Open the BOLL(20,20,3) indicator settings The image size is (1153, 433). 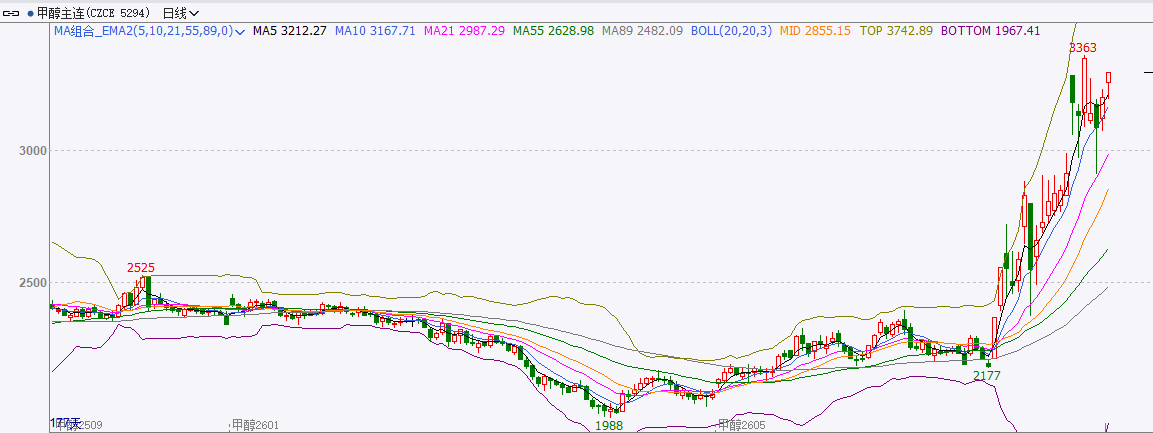729,31
